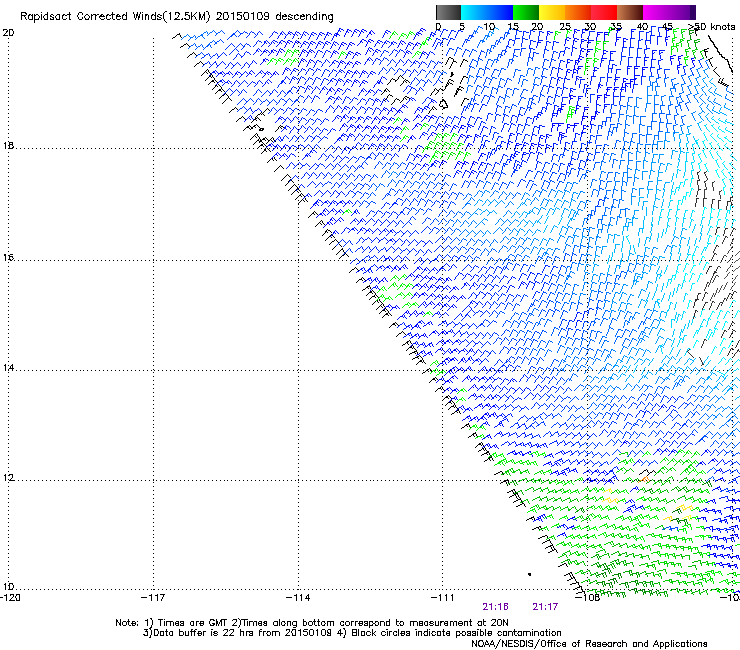Click the '18' latitude axis label
The height and width of the screenshot is (650, 740).
8,146
